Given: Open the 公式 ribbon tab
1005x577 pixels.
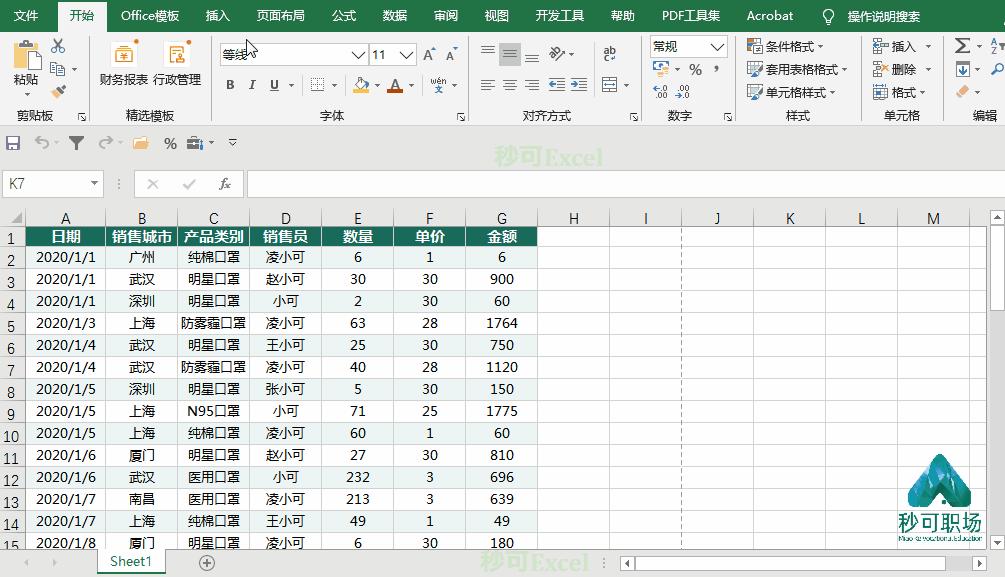Looking at the screenshot, I should point(343,16).
